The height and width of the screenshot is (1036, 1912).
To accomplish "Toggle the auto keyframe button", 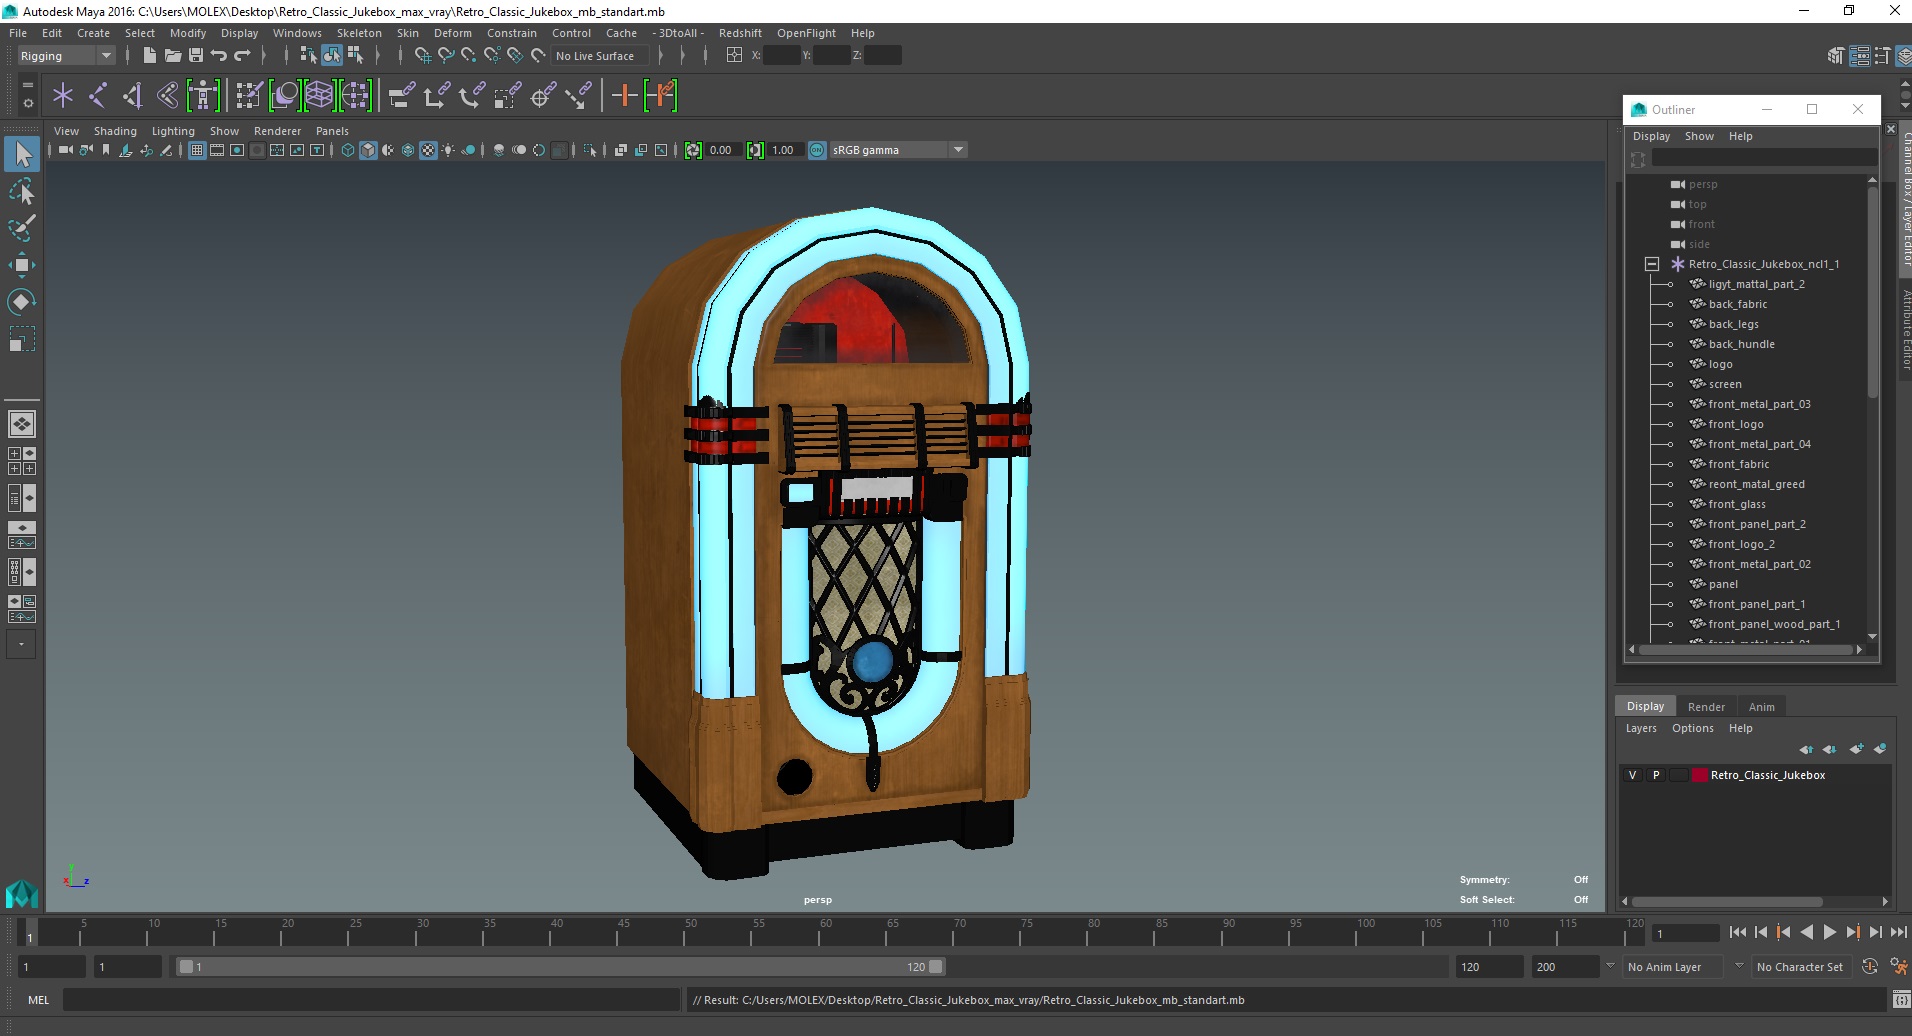I will click(x=1870, y=967).
